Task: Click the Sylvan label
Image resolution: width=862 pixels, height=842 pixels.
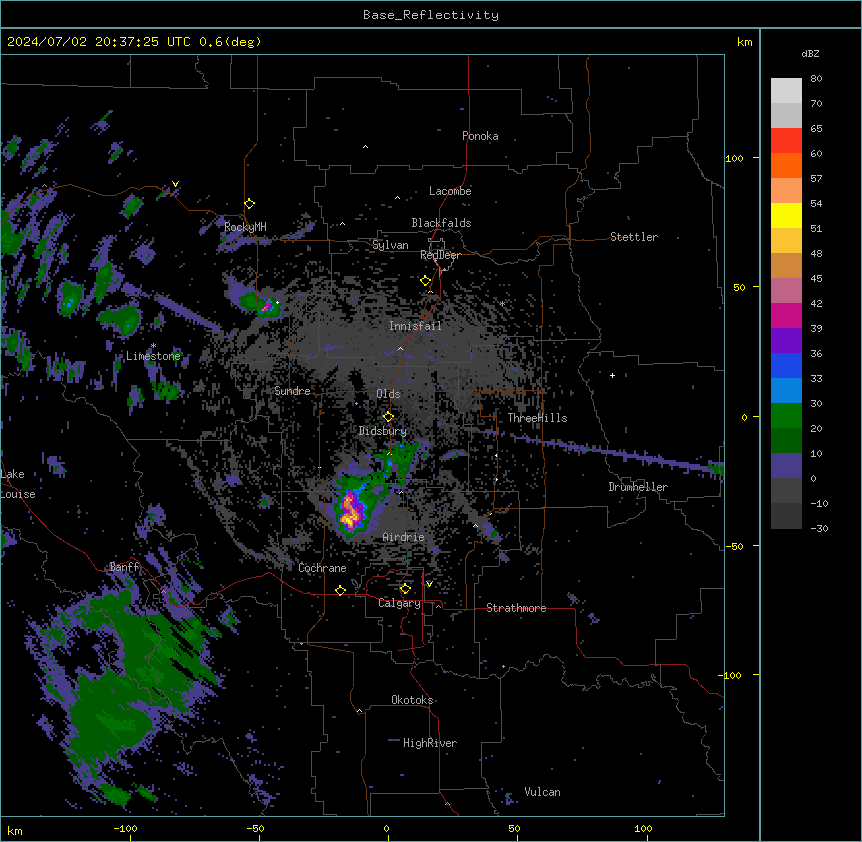Action: pyautogui.click(x=390, y=245)
